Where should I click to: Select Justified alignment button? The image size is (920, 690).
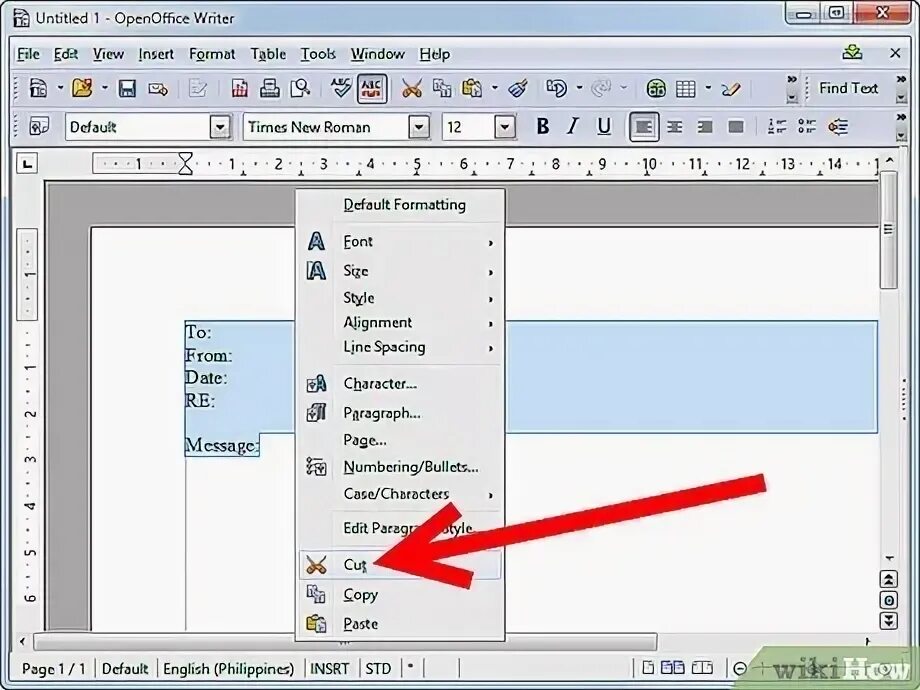736,127
